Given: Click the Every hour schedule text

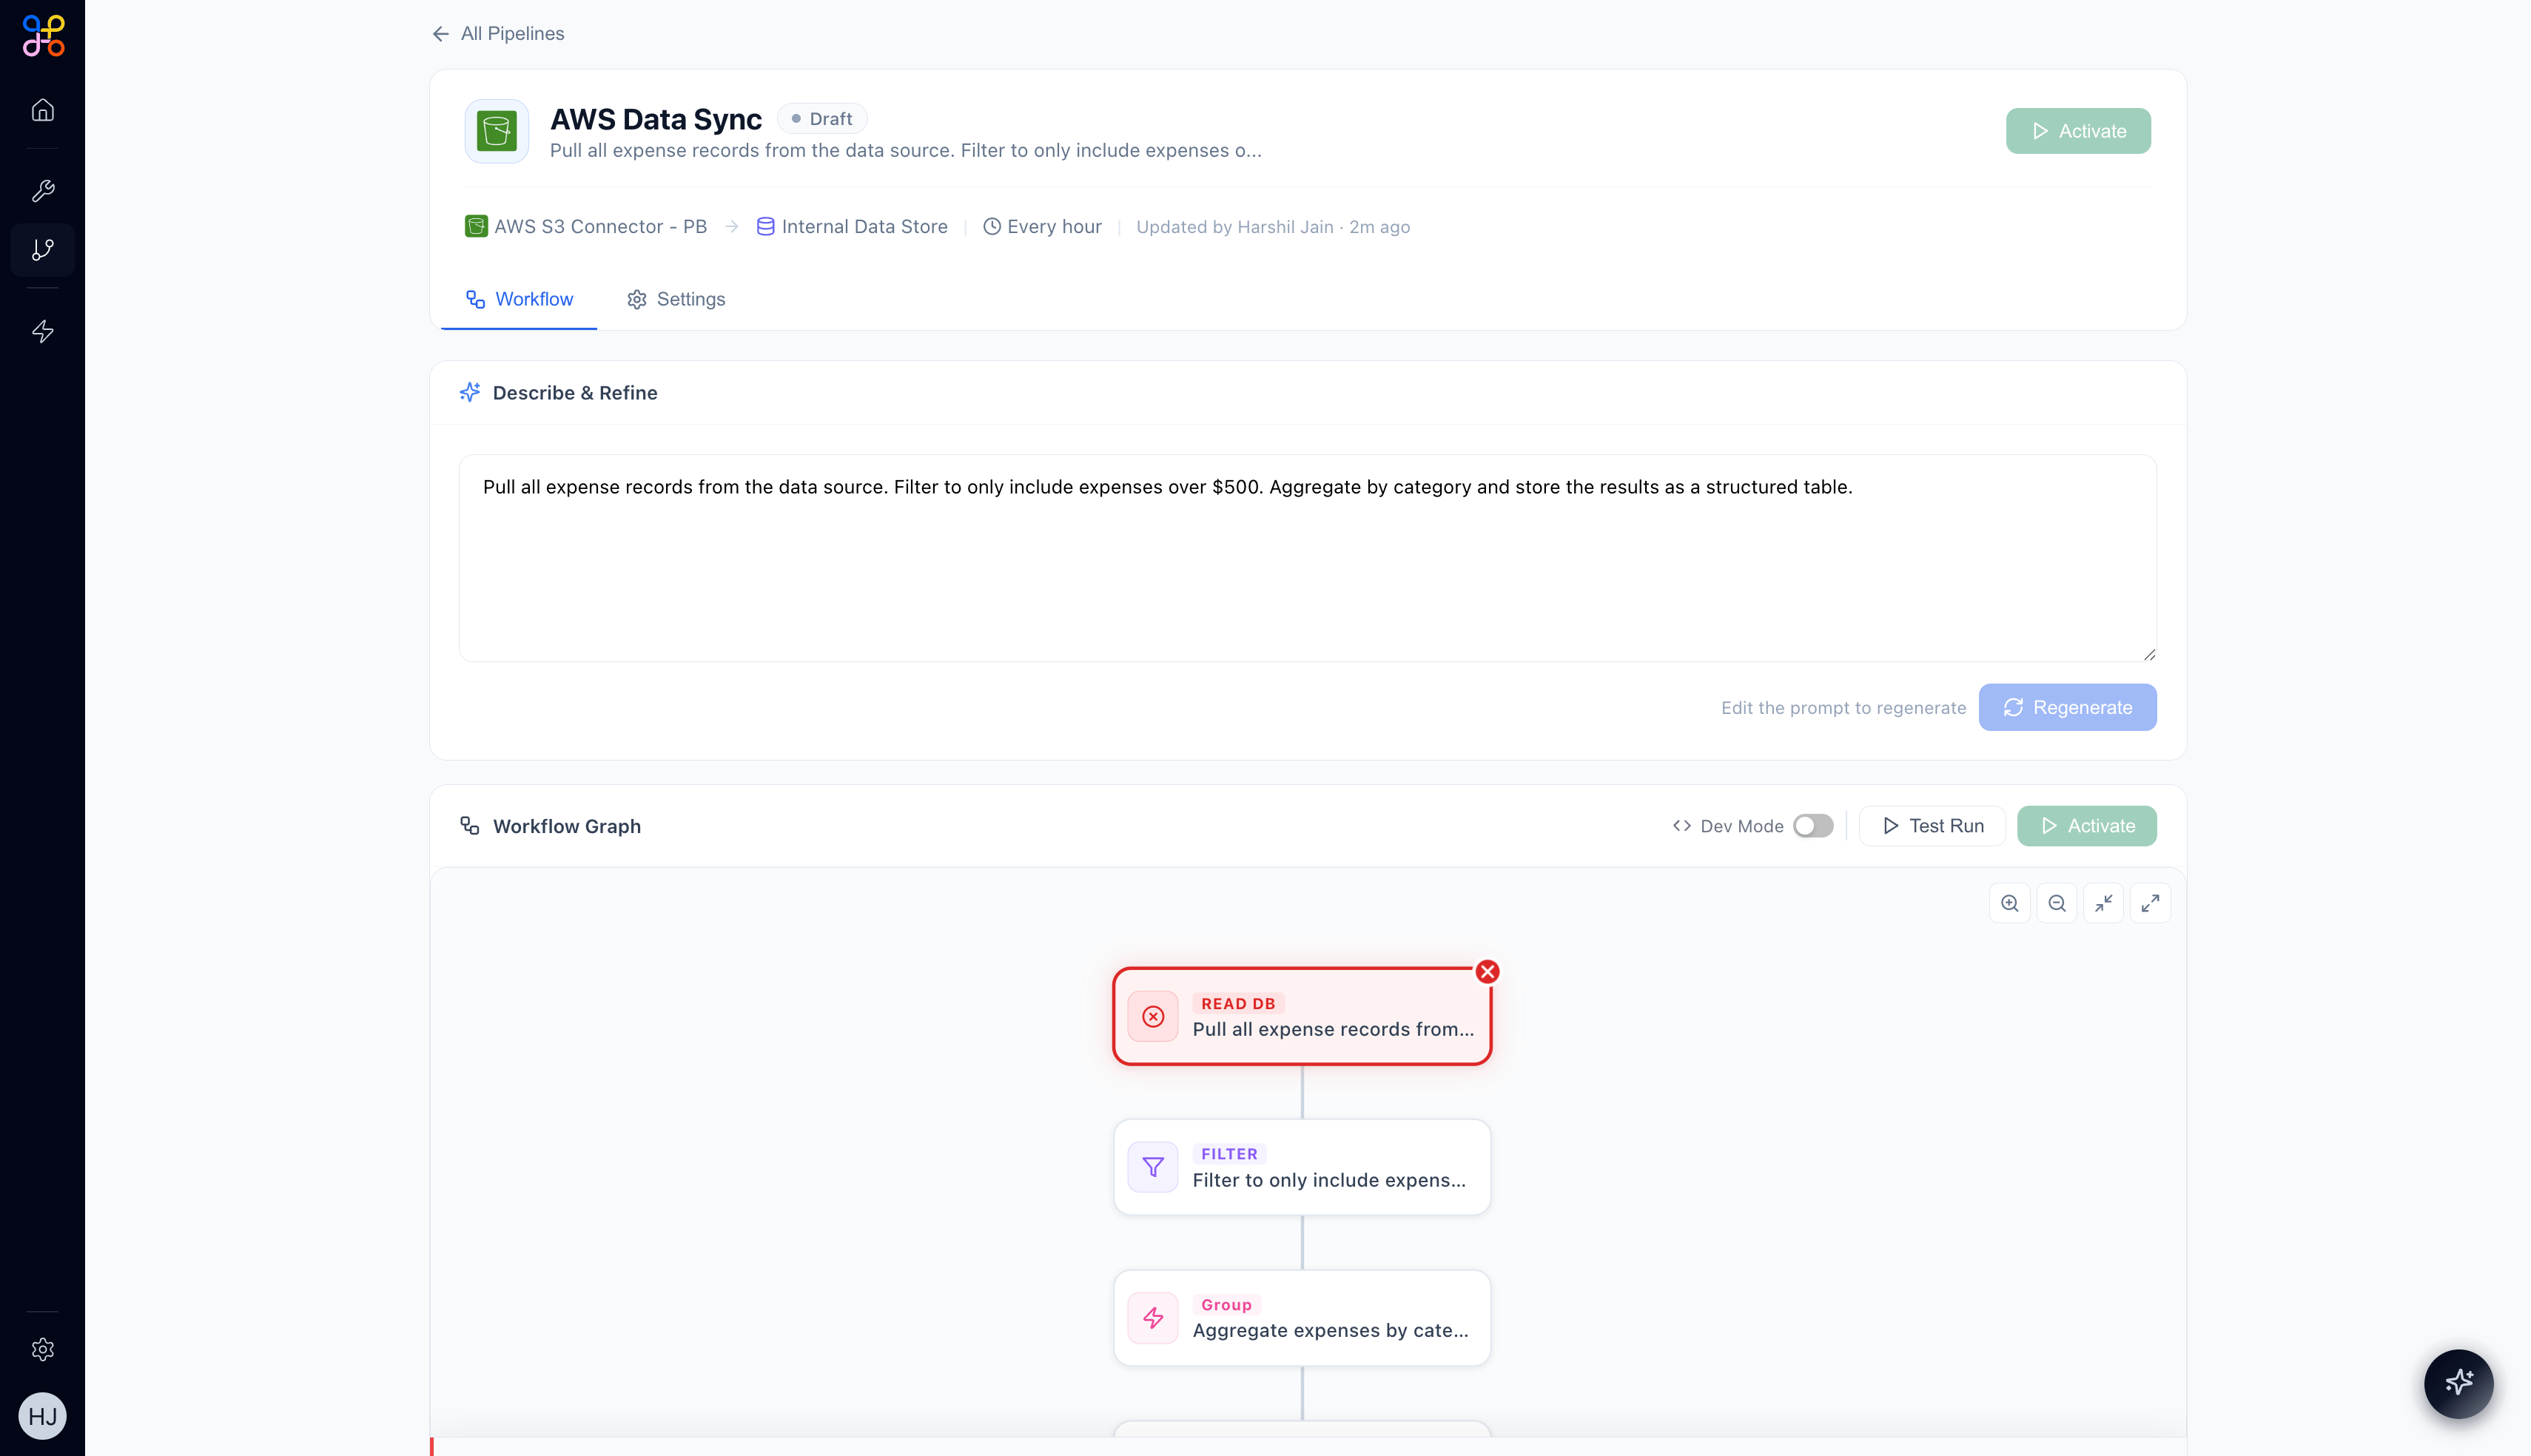Looking at the screenshot, I should pyautogui.click(x=1054, y=226).
